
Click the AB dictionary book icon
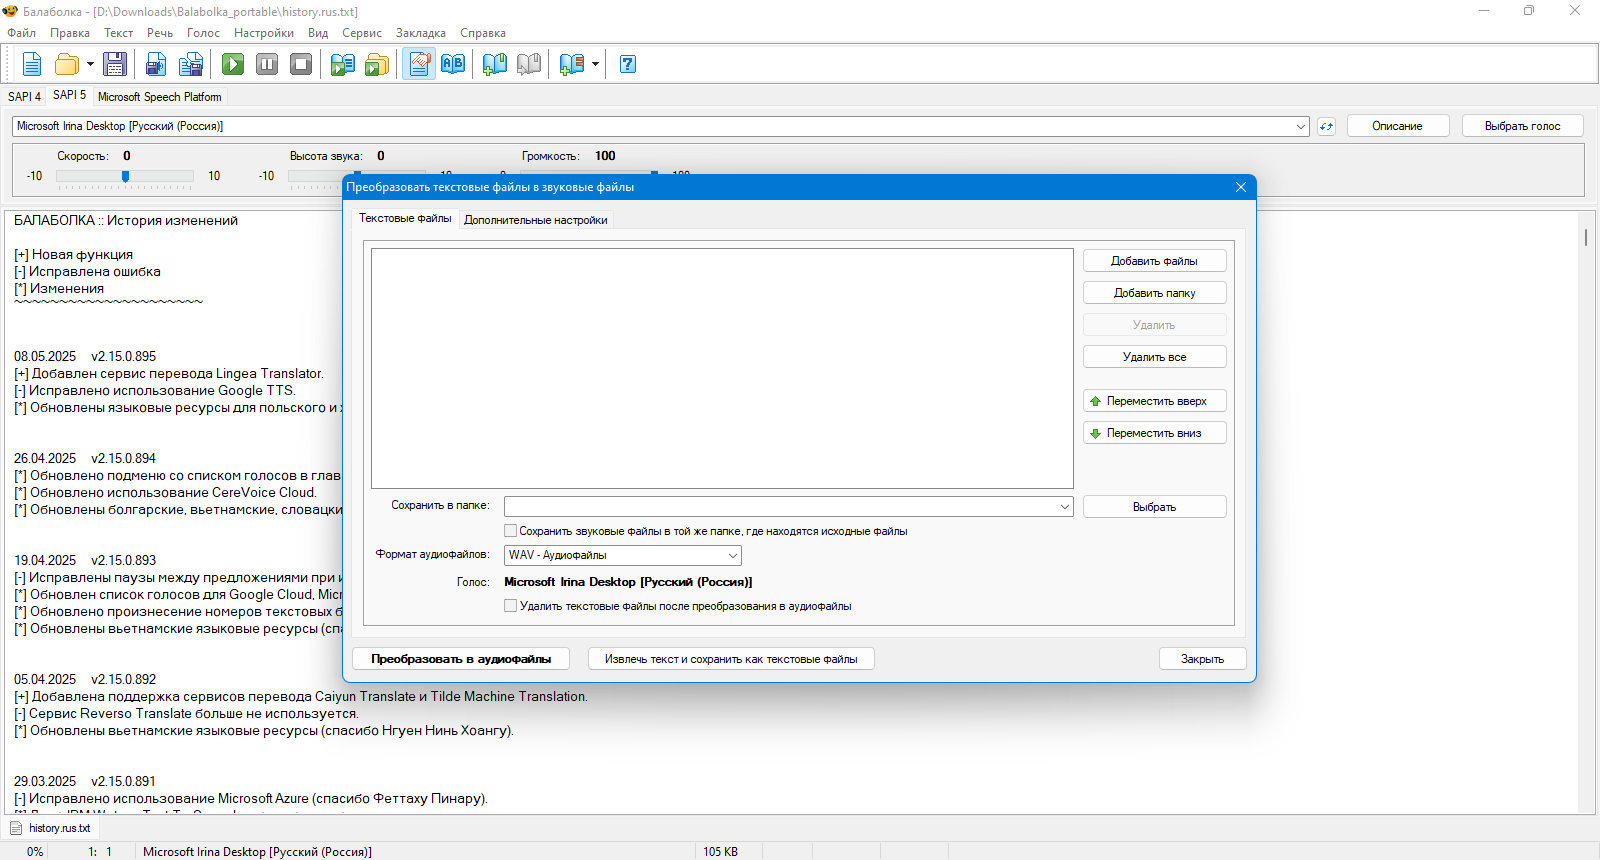coord(453,65)
